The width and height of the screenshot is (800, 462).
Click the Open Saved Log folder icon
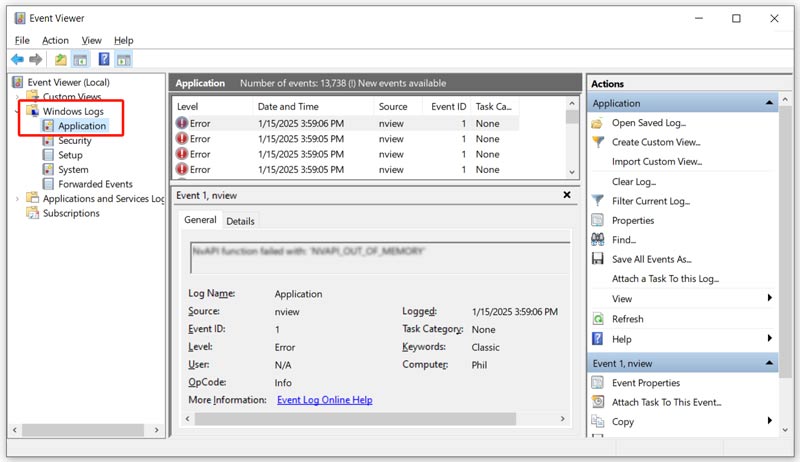tap(598, 123)
